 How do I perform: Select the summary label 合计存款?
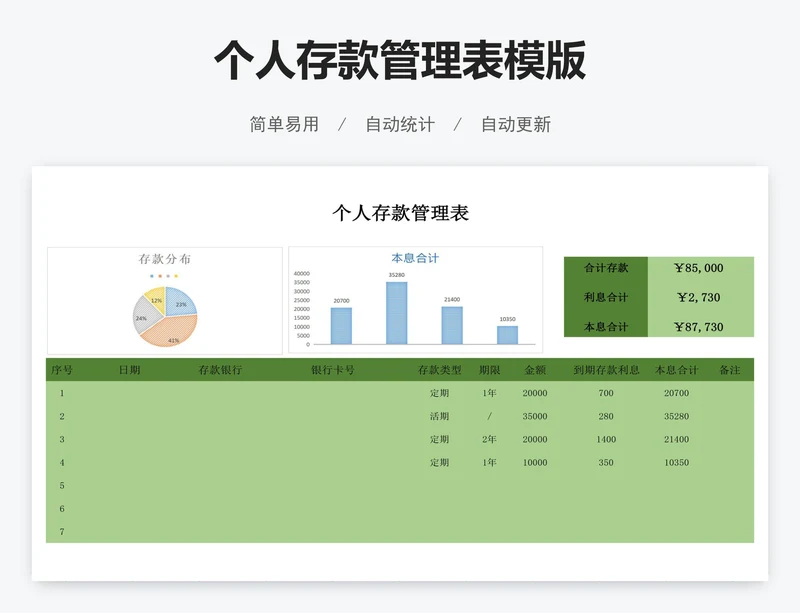(x=606, y=267)
